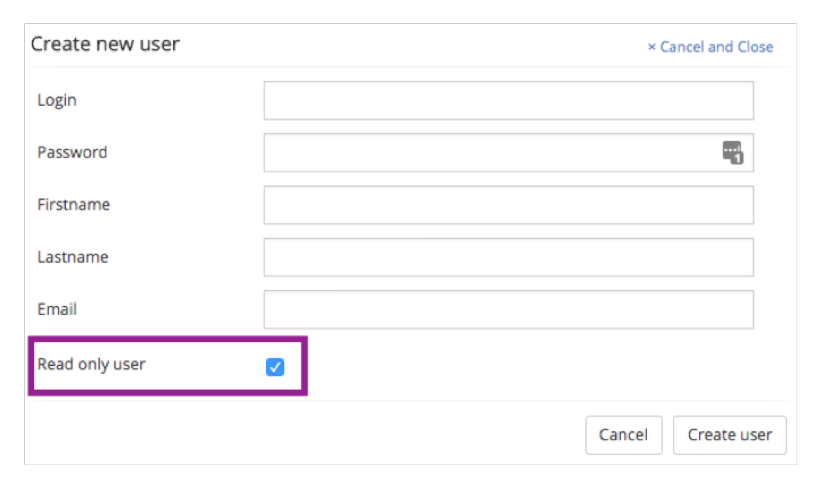This screenshot has width=822, height=490.
Task: Focus the Login input field
Action: pos(508,101)
